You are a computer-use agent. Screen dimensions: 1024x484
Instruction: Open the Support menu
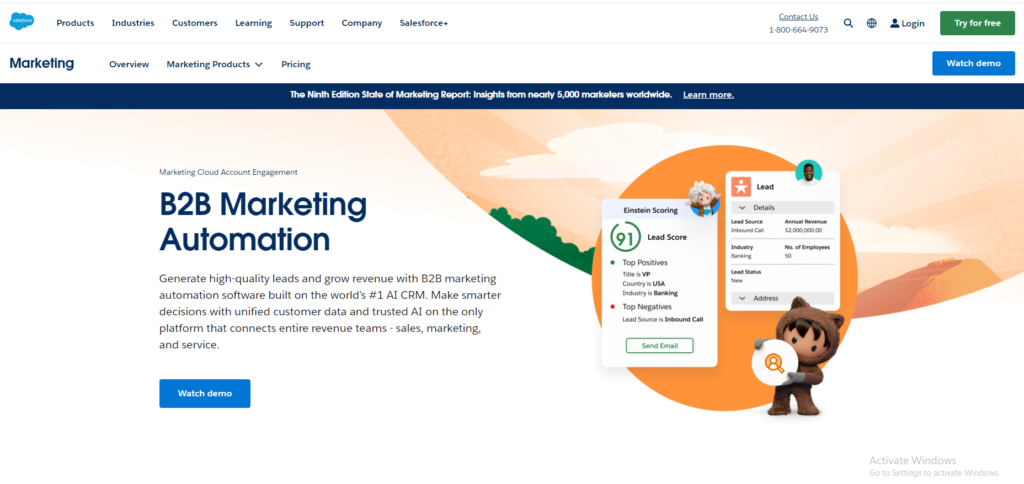click(x=307, y=23)
